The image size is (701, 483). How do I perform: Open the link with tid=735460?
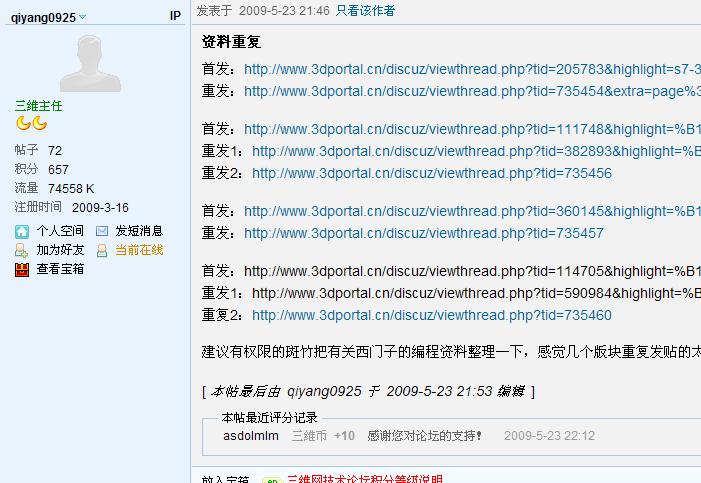coord(432,315)
